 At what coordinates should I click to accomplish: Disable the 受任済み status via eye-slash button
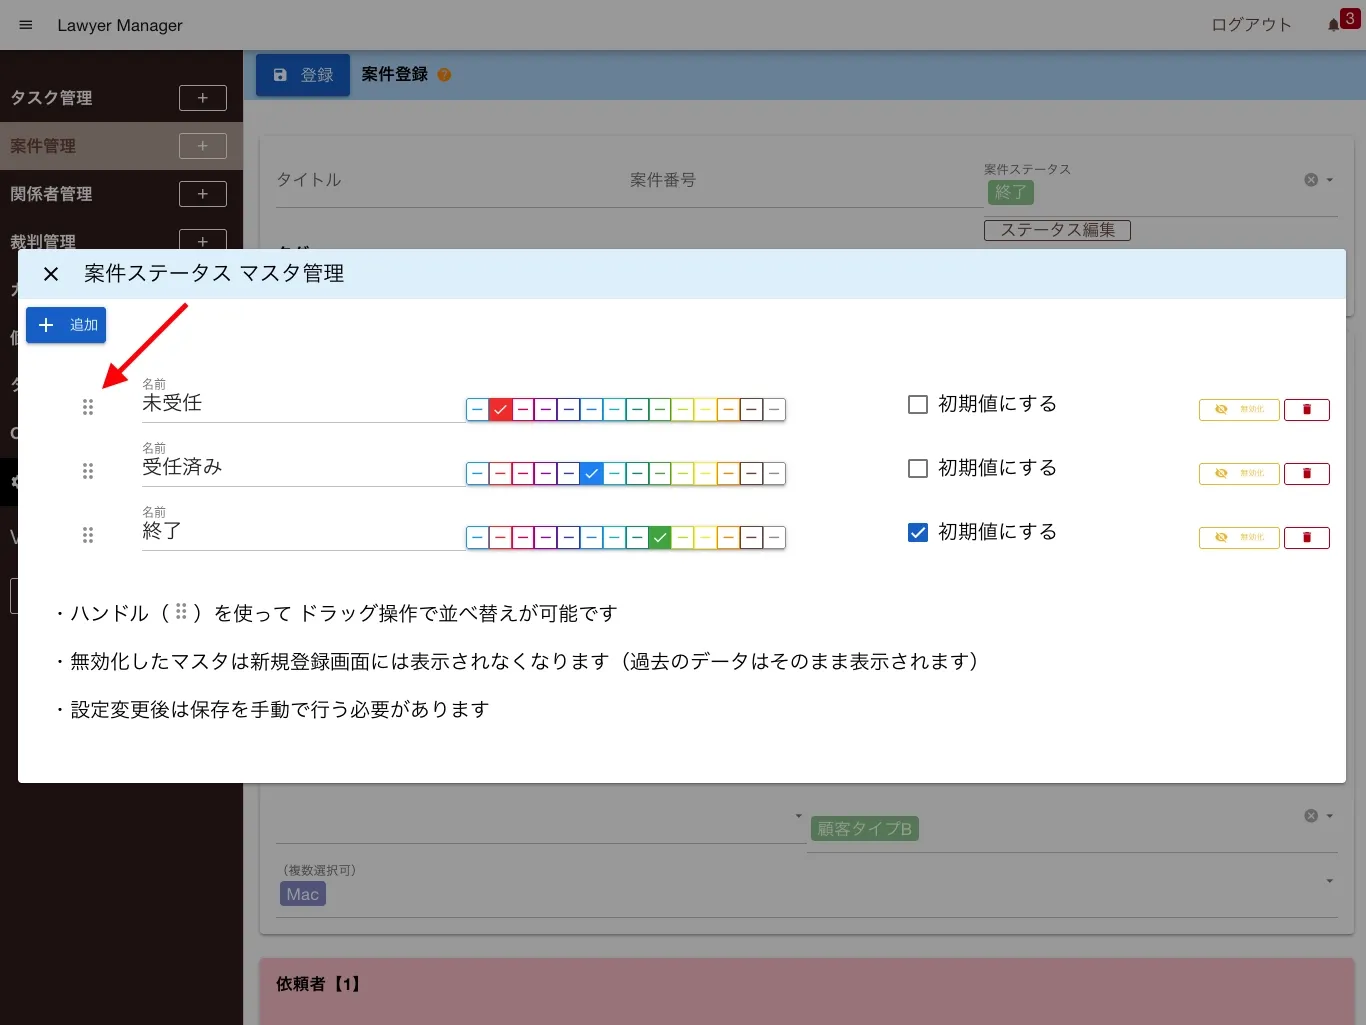point(1239,473)
